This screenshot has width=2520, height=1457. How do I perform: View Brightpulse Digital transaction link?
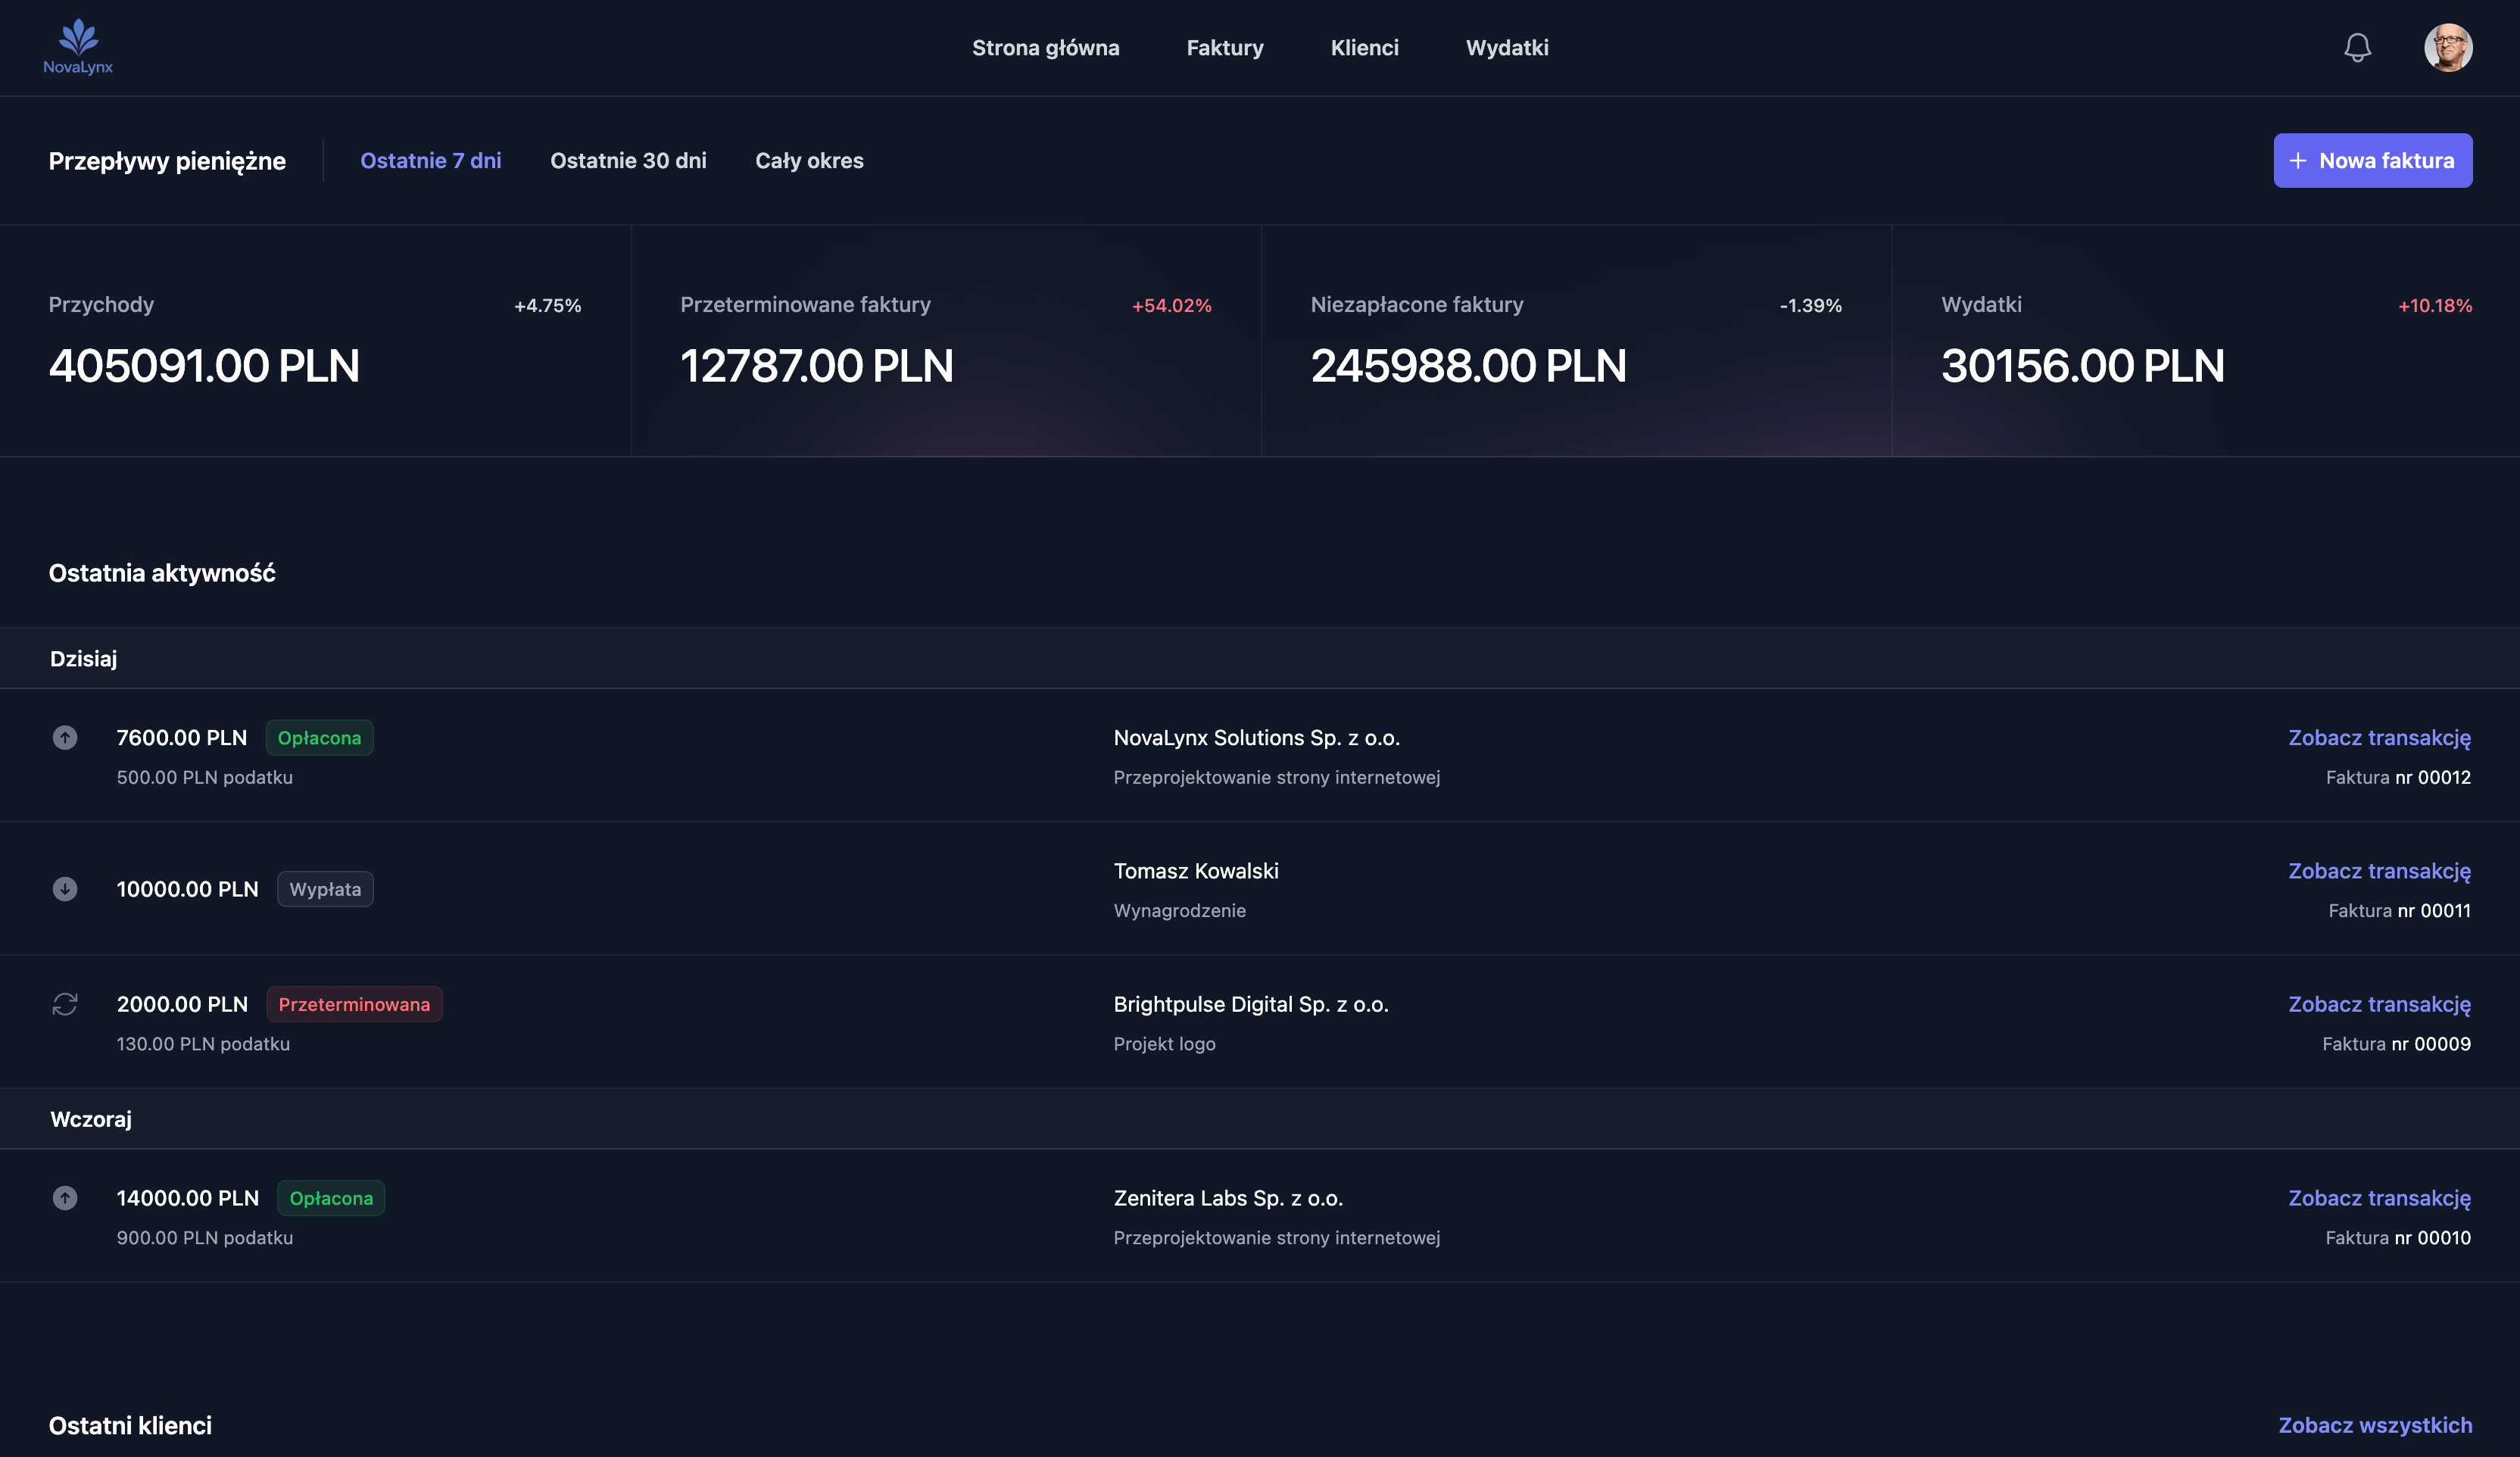2379,1004
